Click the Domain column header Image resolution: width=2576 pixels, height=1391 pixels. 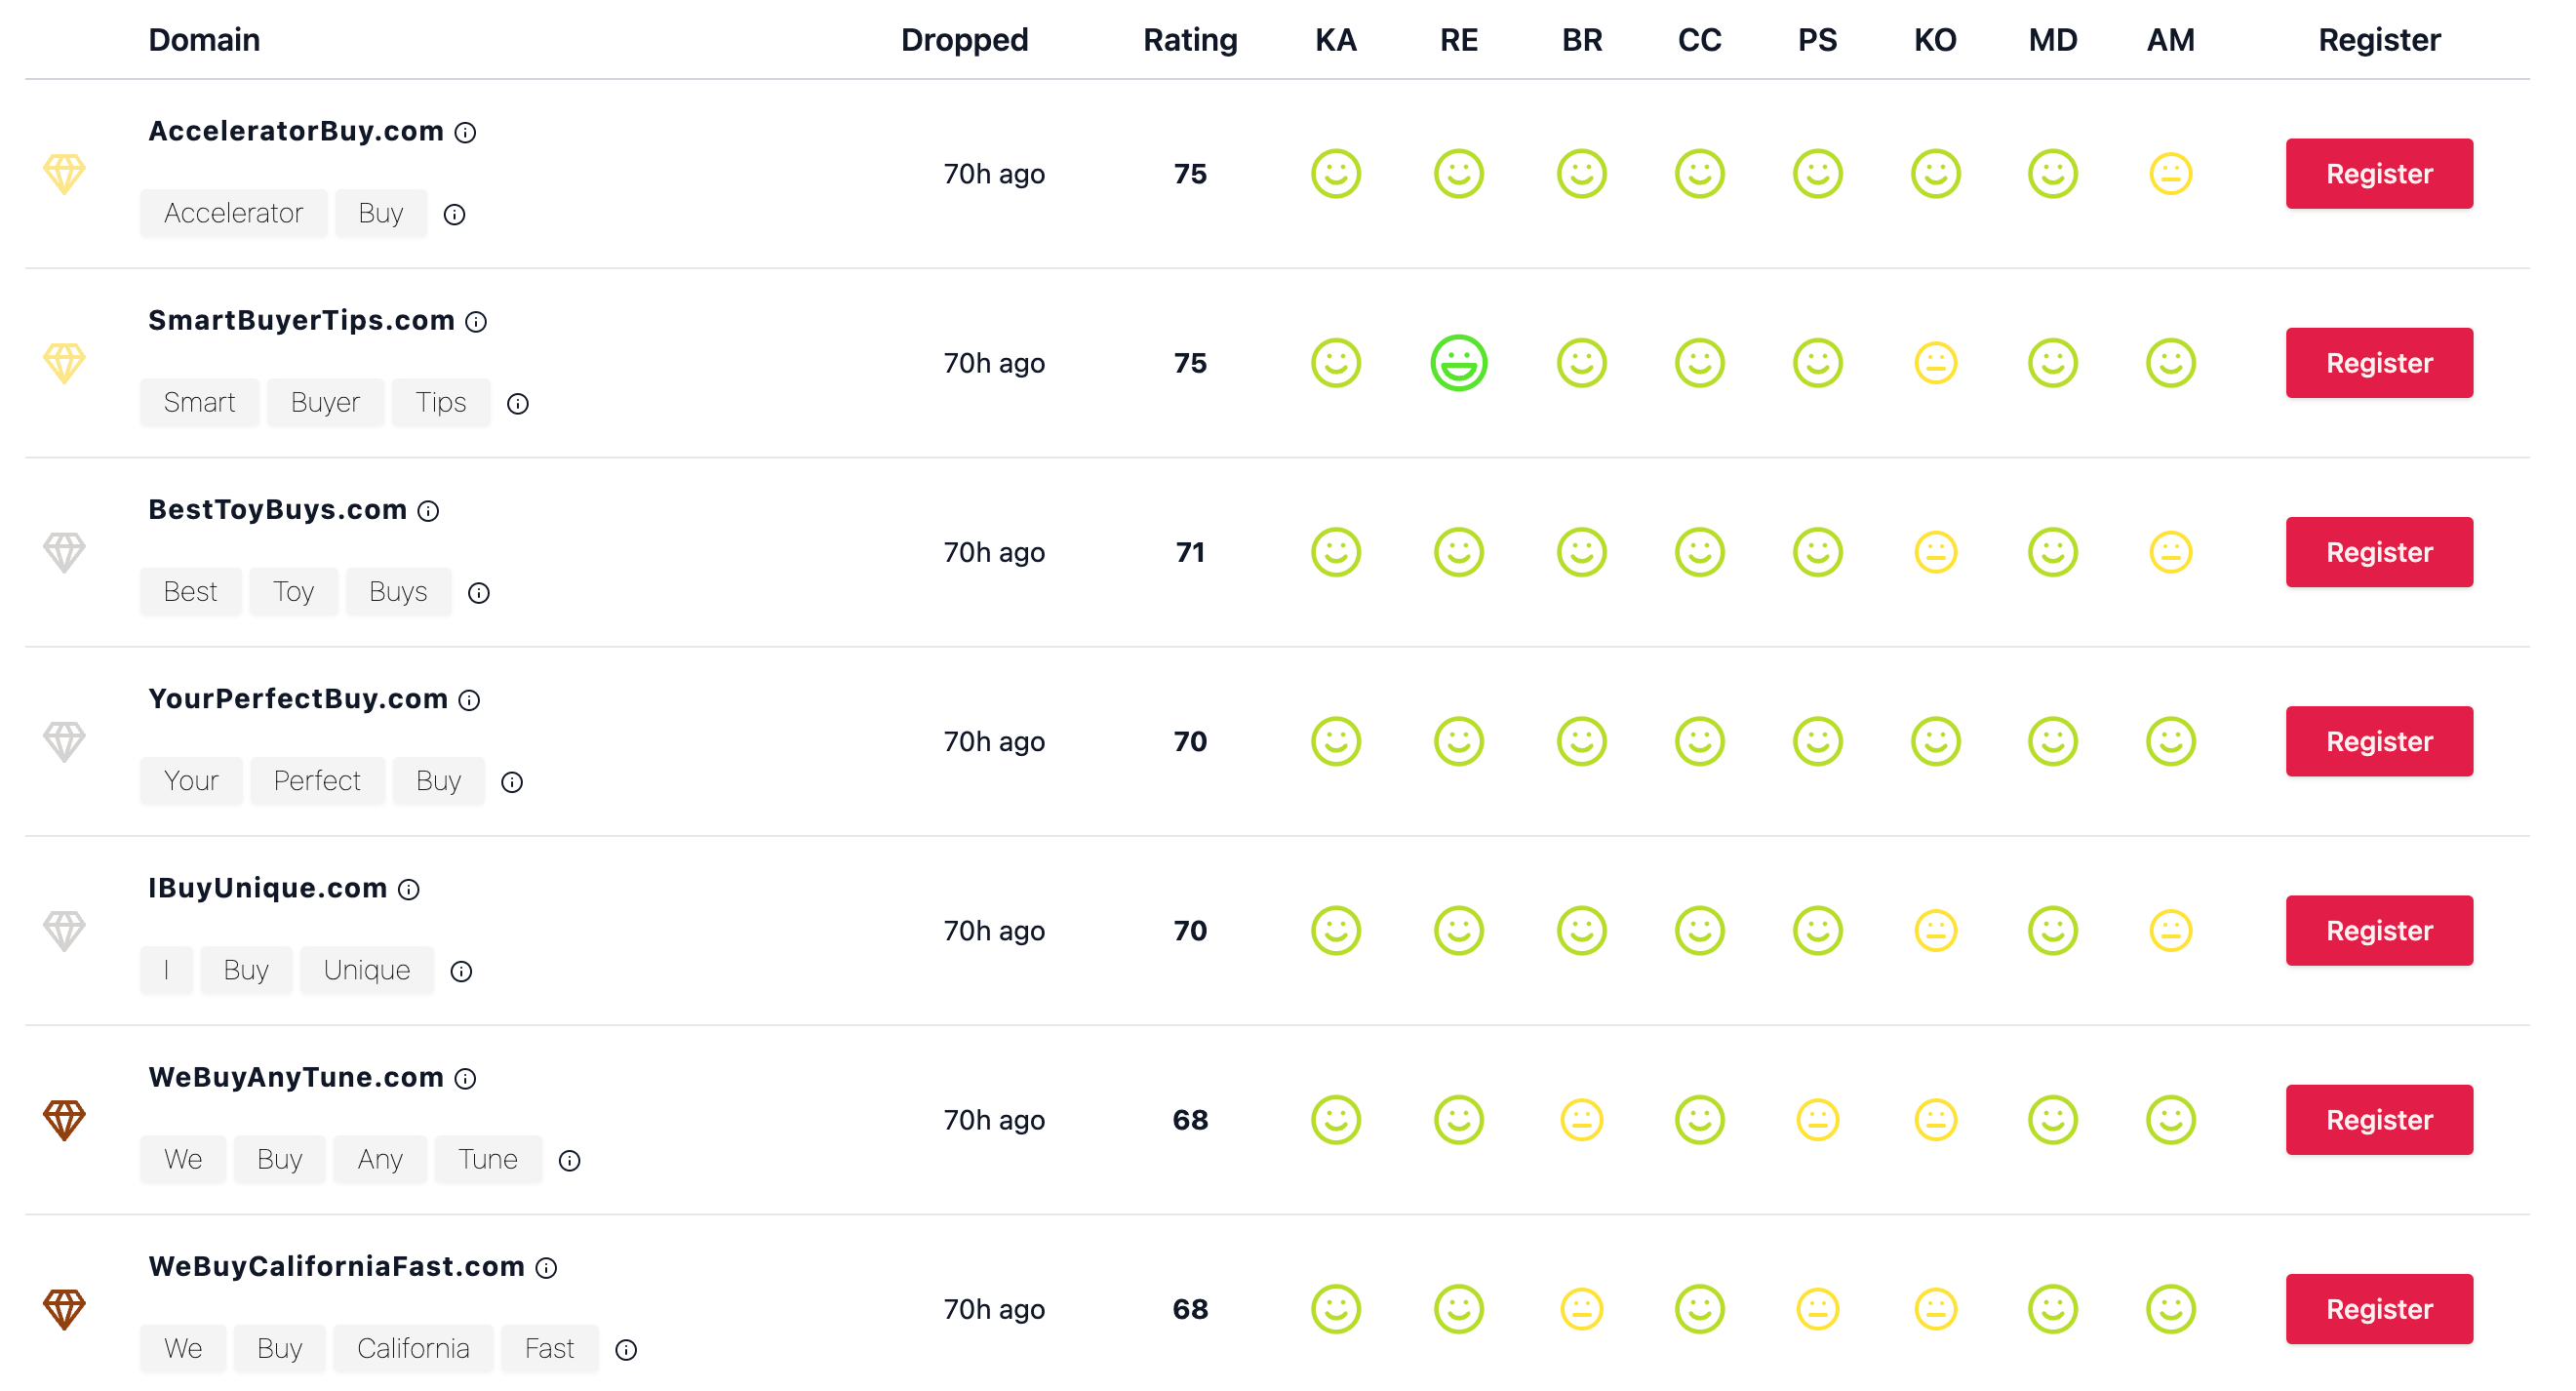click(204, 40)
